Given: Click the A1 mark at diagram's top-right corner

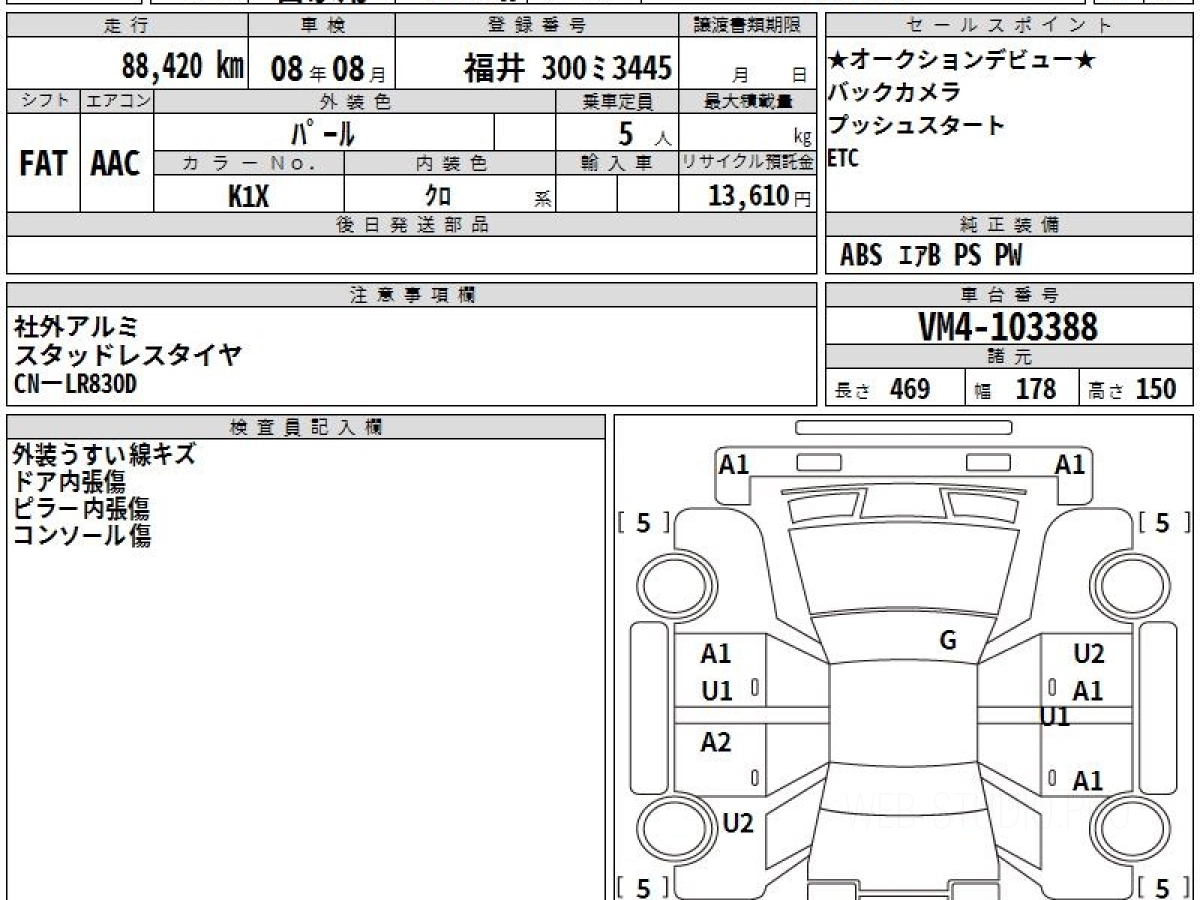Looking at the screenshot, I should click(x=1070, y=464).
